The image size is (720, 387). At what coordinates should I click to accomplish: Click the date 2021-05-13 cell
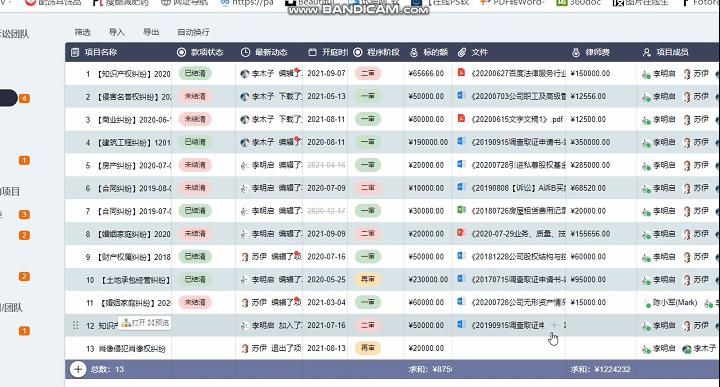[x=326, y=96]
